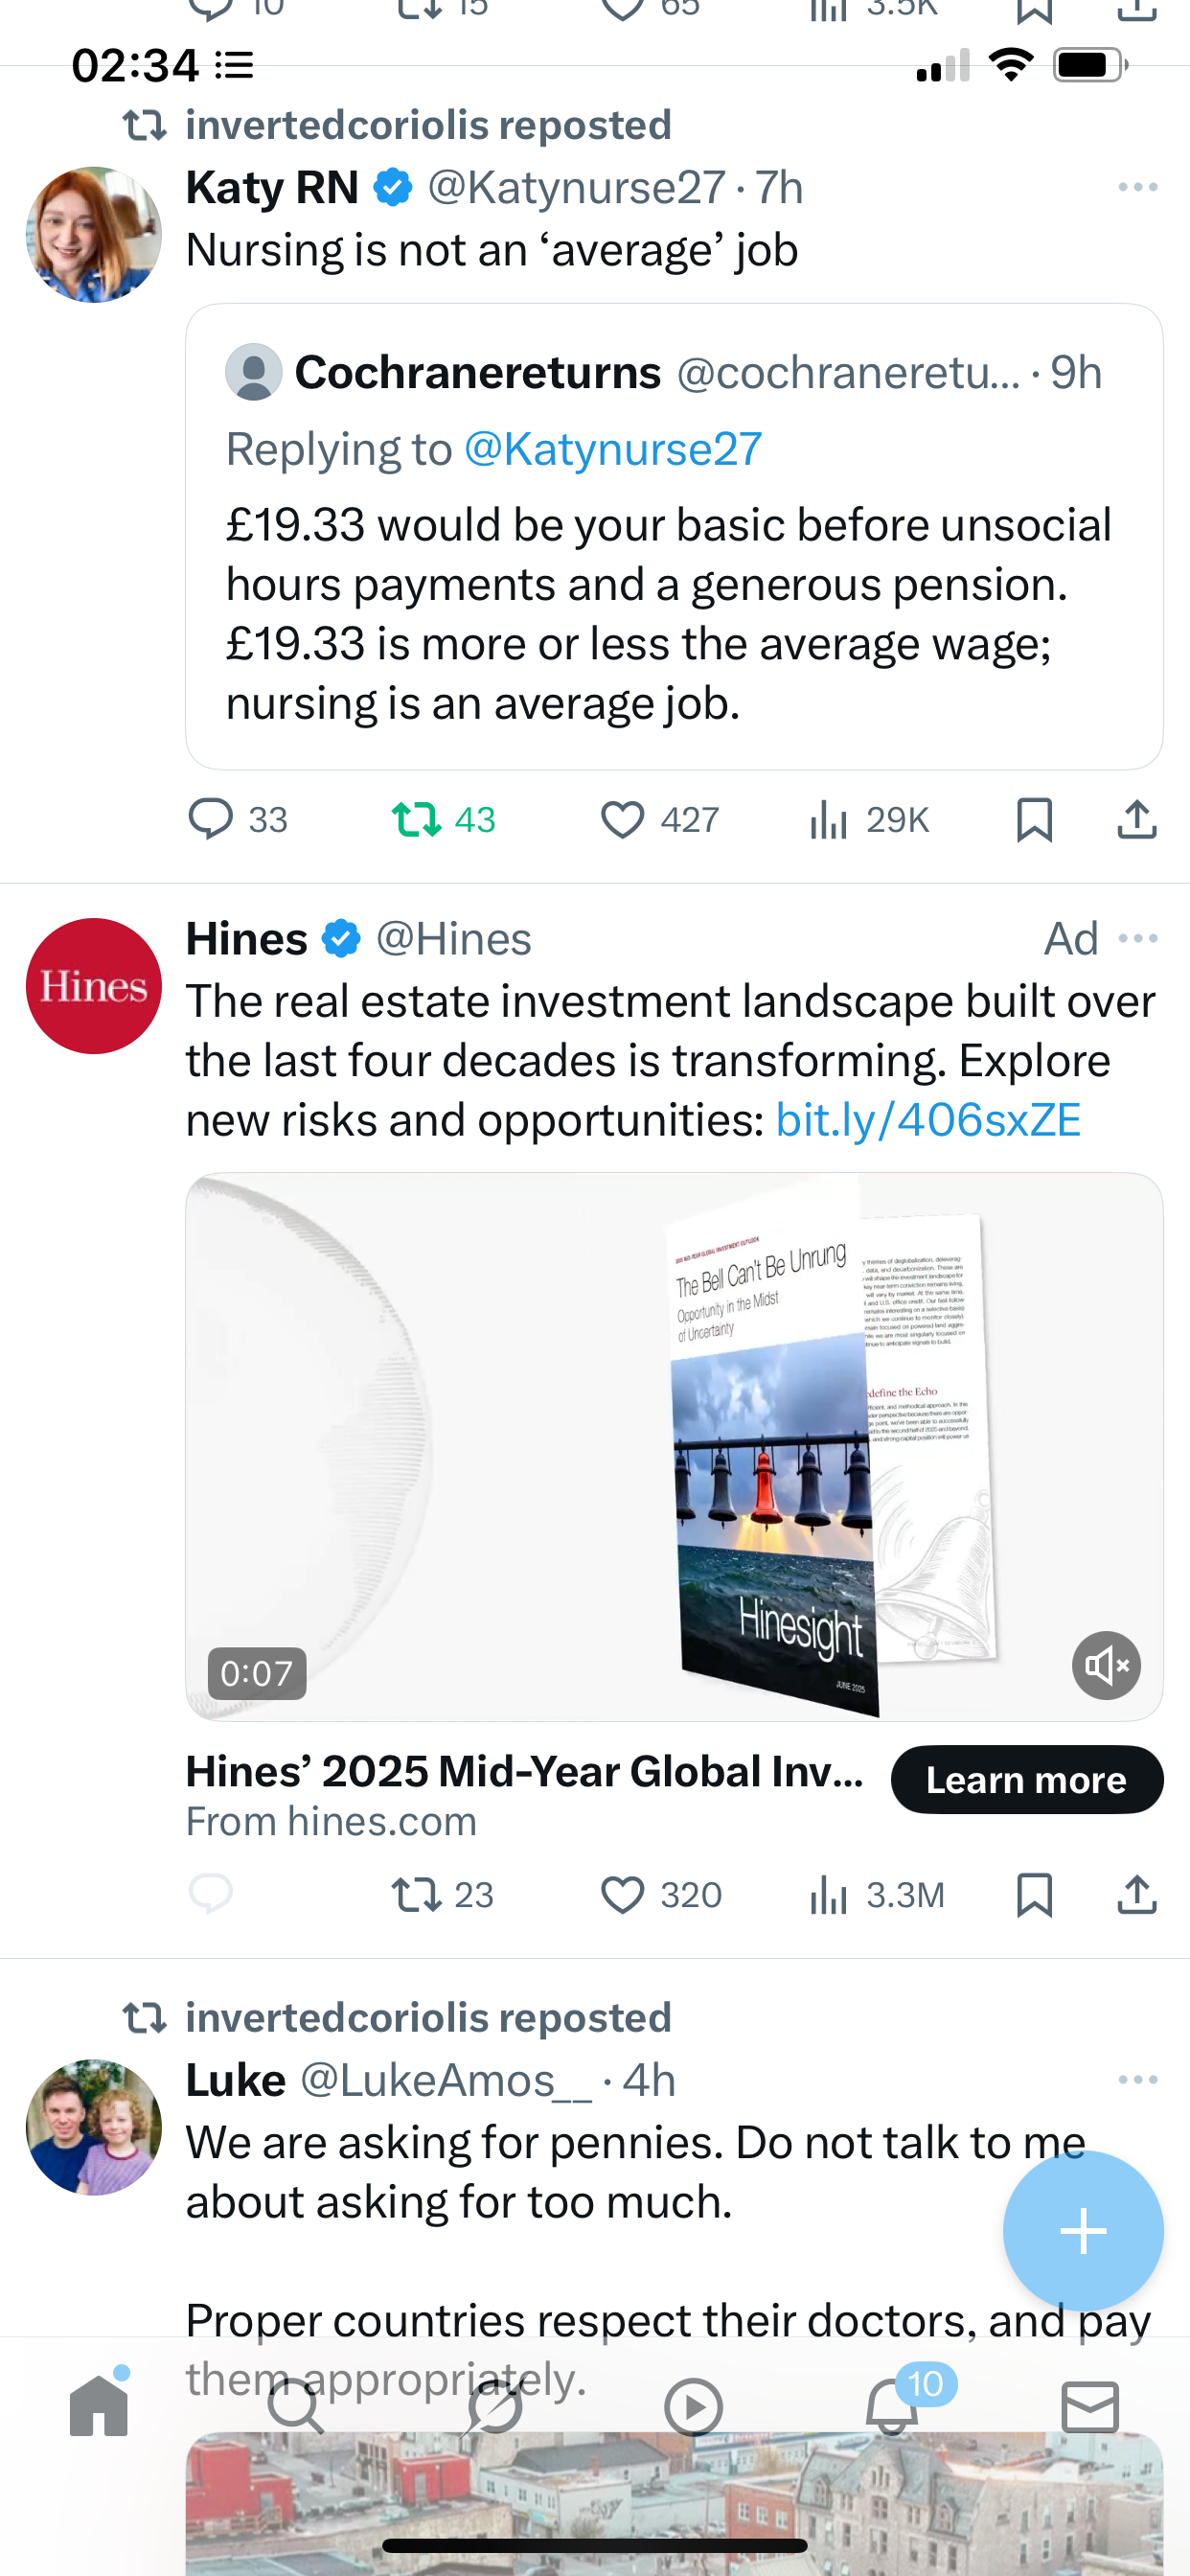Switch to the Search tab
Viewport: 1190px width, 2576px height.
tap(296, 2407)
